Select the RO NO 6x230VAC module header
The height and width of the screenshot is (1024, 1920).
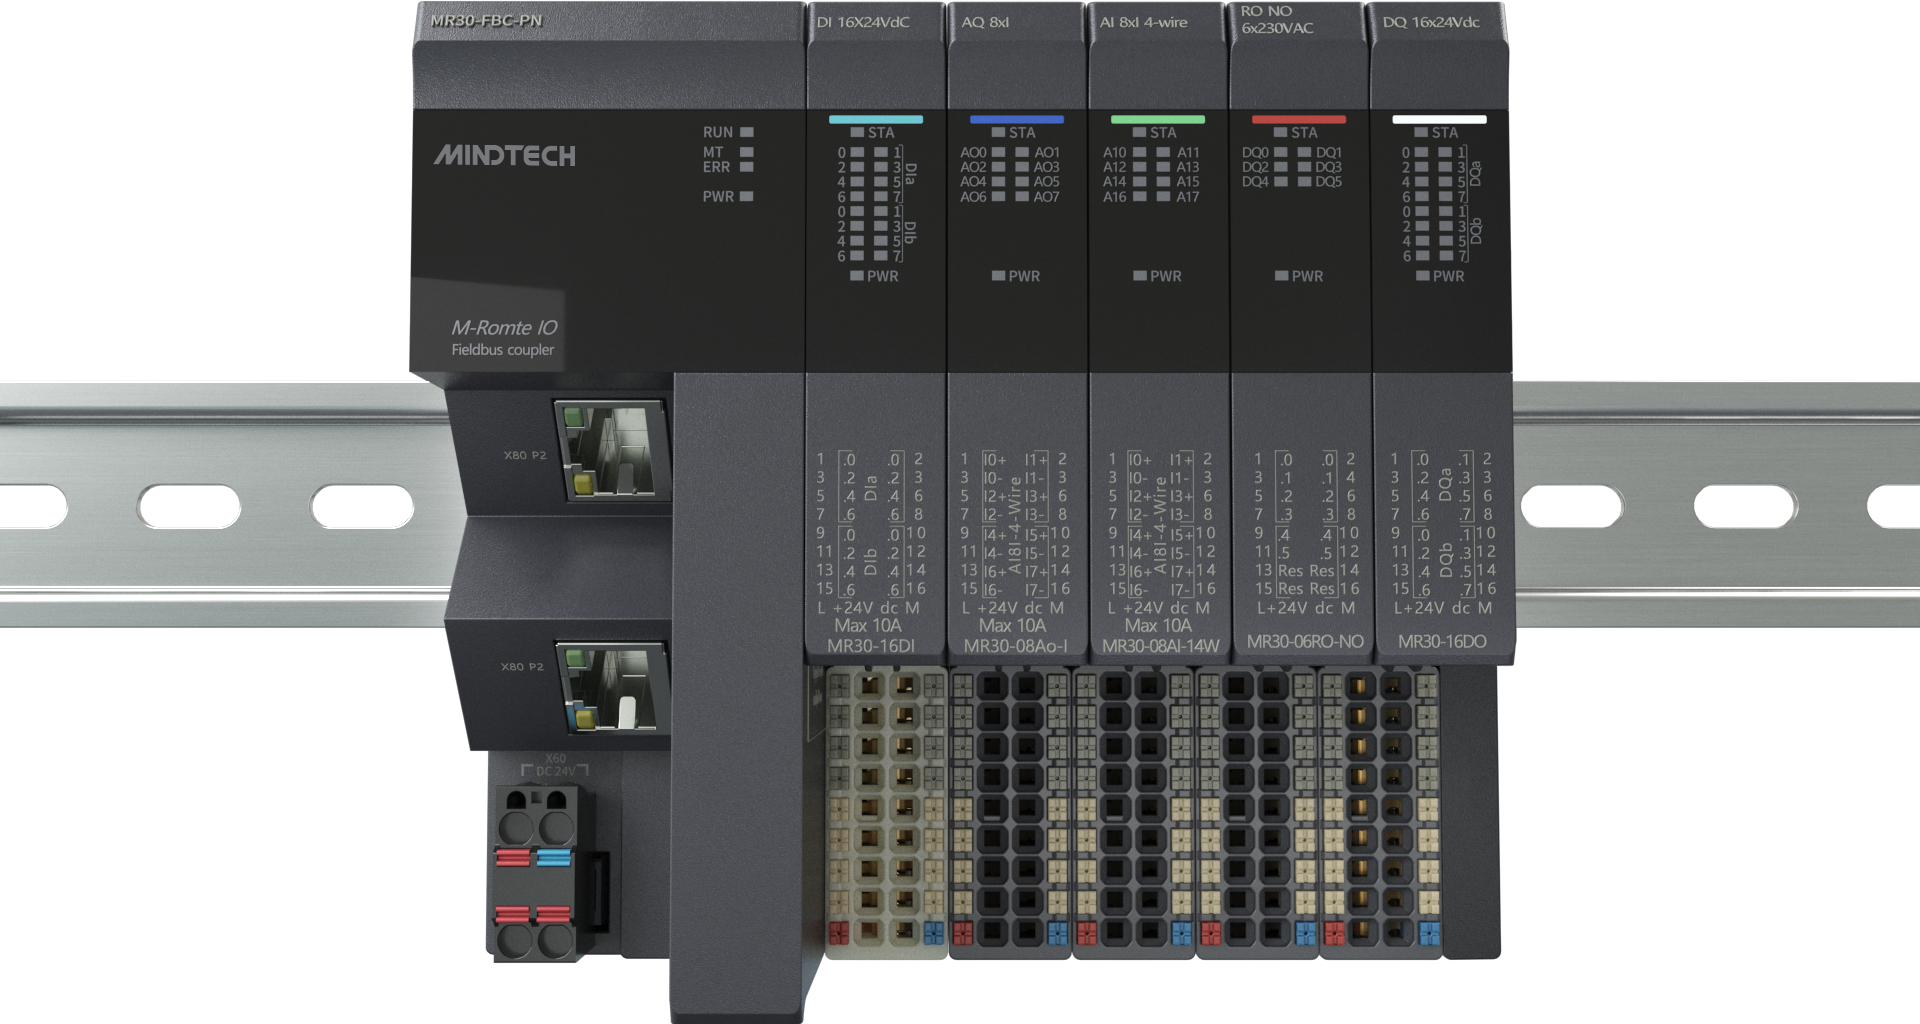[1277, 20]
